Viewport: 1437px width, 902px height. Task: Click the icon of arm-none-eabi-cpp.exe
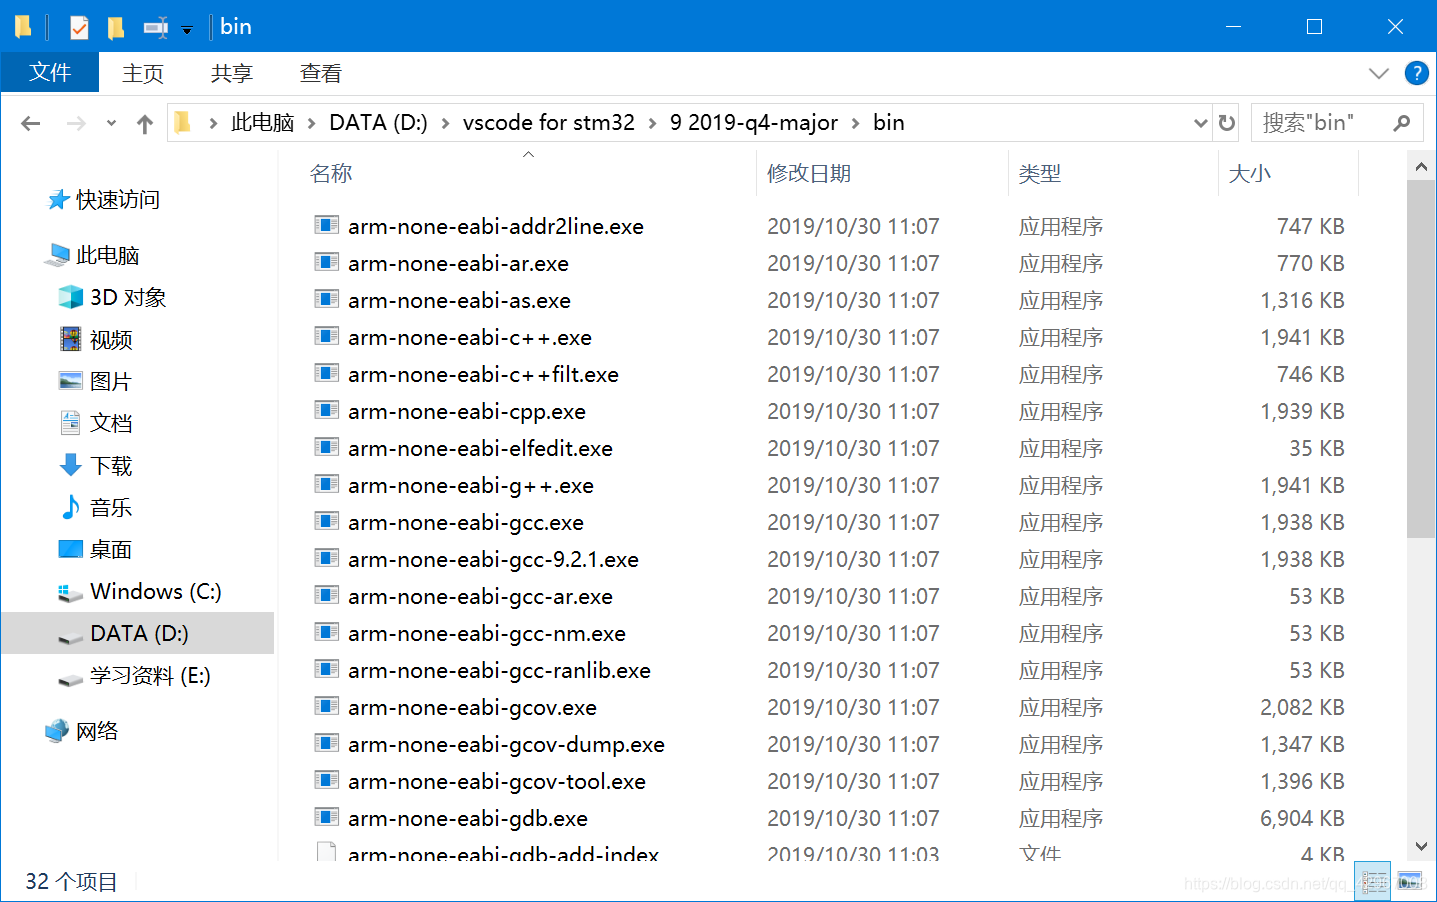(x=326, y=410)
